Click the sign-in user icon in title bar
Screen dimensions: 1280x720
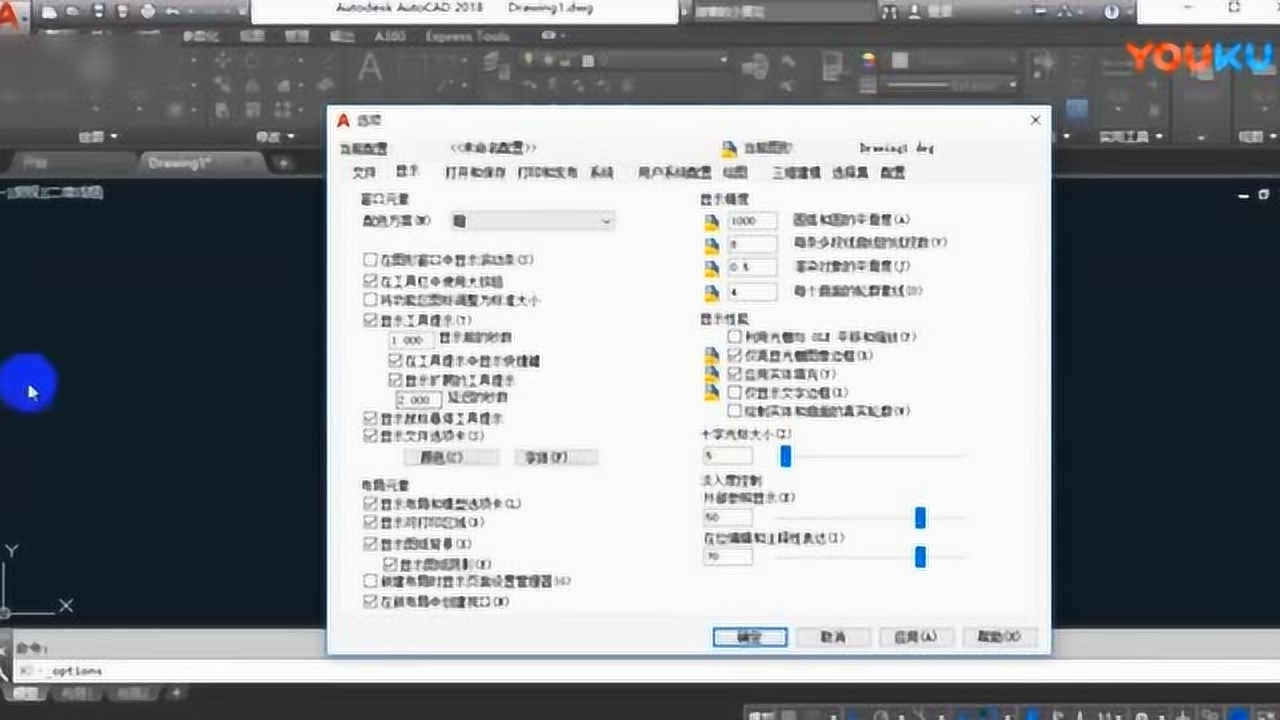tap(915, 12)
